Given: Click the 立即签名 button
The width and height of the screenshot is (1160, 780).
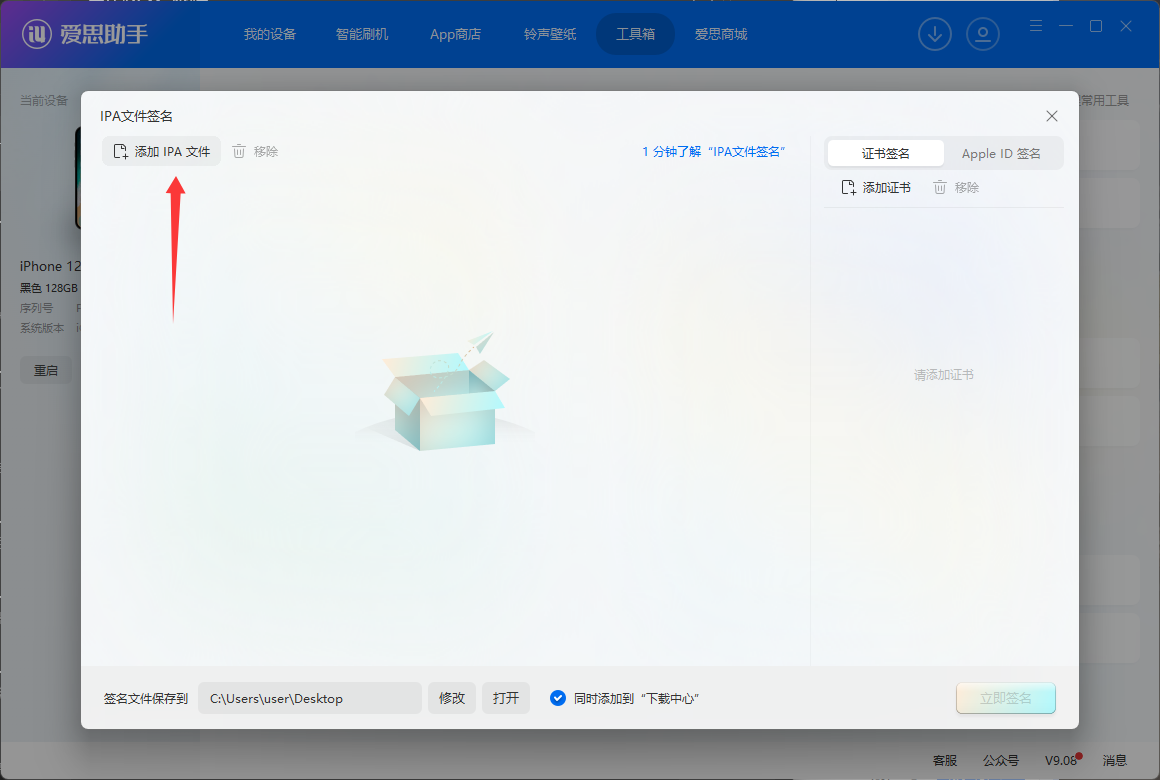Looking at the screenshot, I should [x=1005, y=698].
